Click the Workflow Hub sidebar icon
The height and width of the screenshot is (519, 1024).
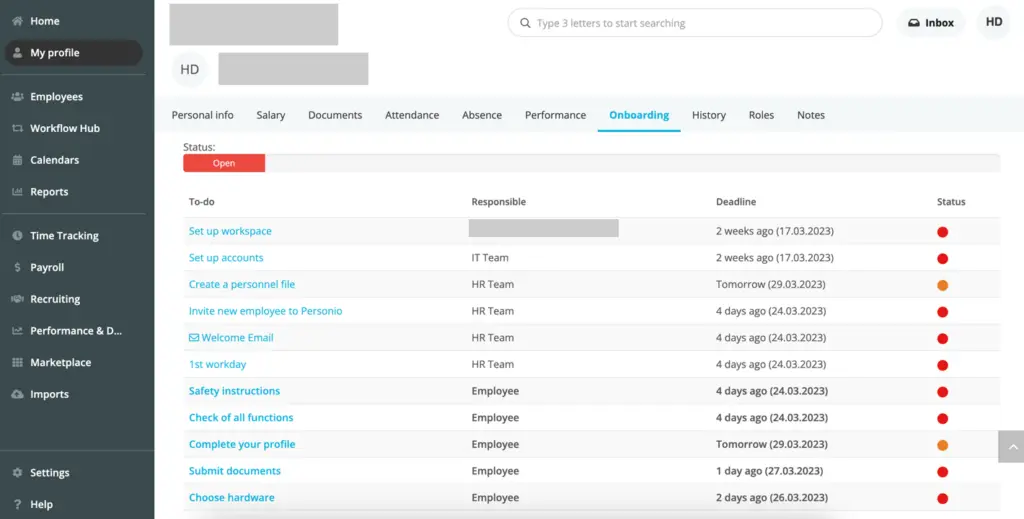18,129
